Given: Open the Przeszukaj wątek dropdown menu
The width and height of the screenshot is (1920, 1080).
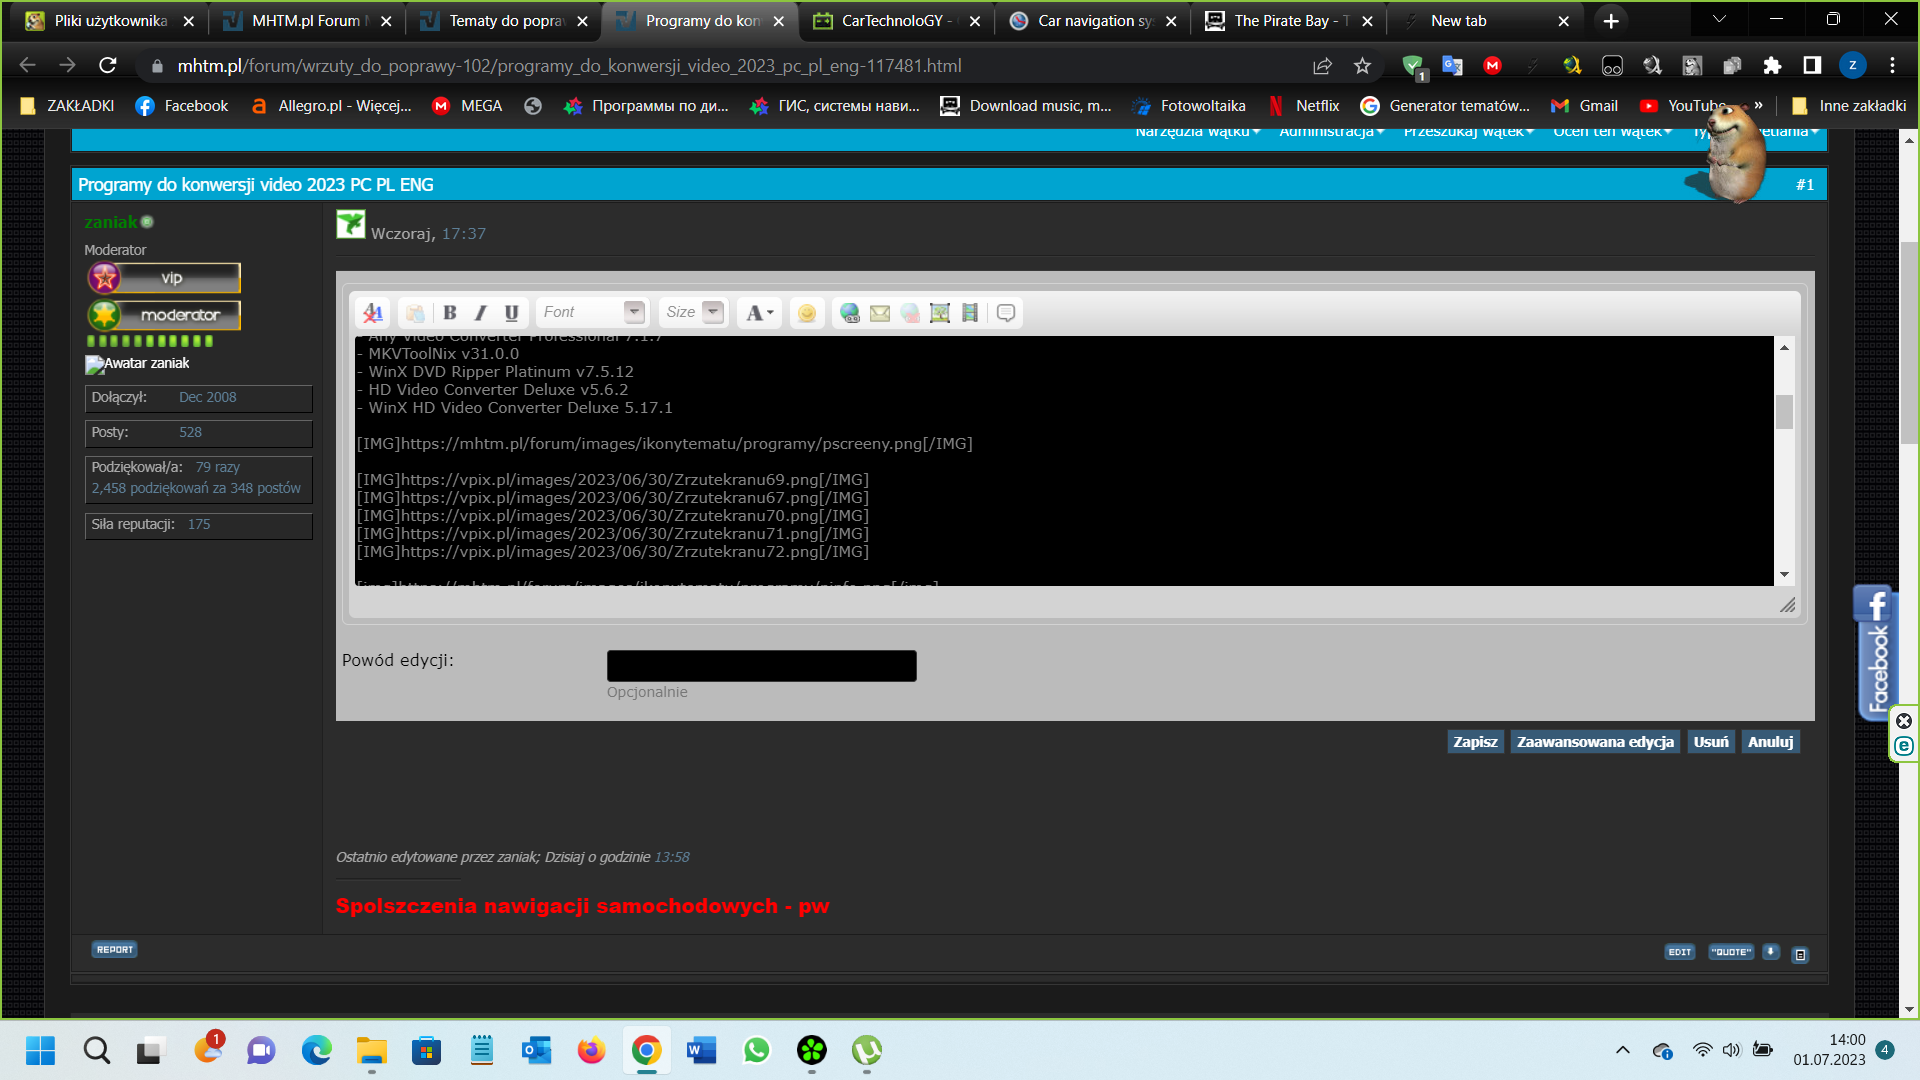Looking at the screenshot, I should coord(1468,133).
